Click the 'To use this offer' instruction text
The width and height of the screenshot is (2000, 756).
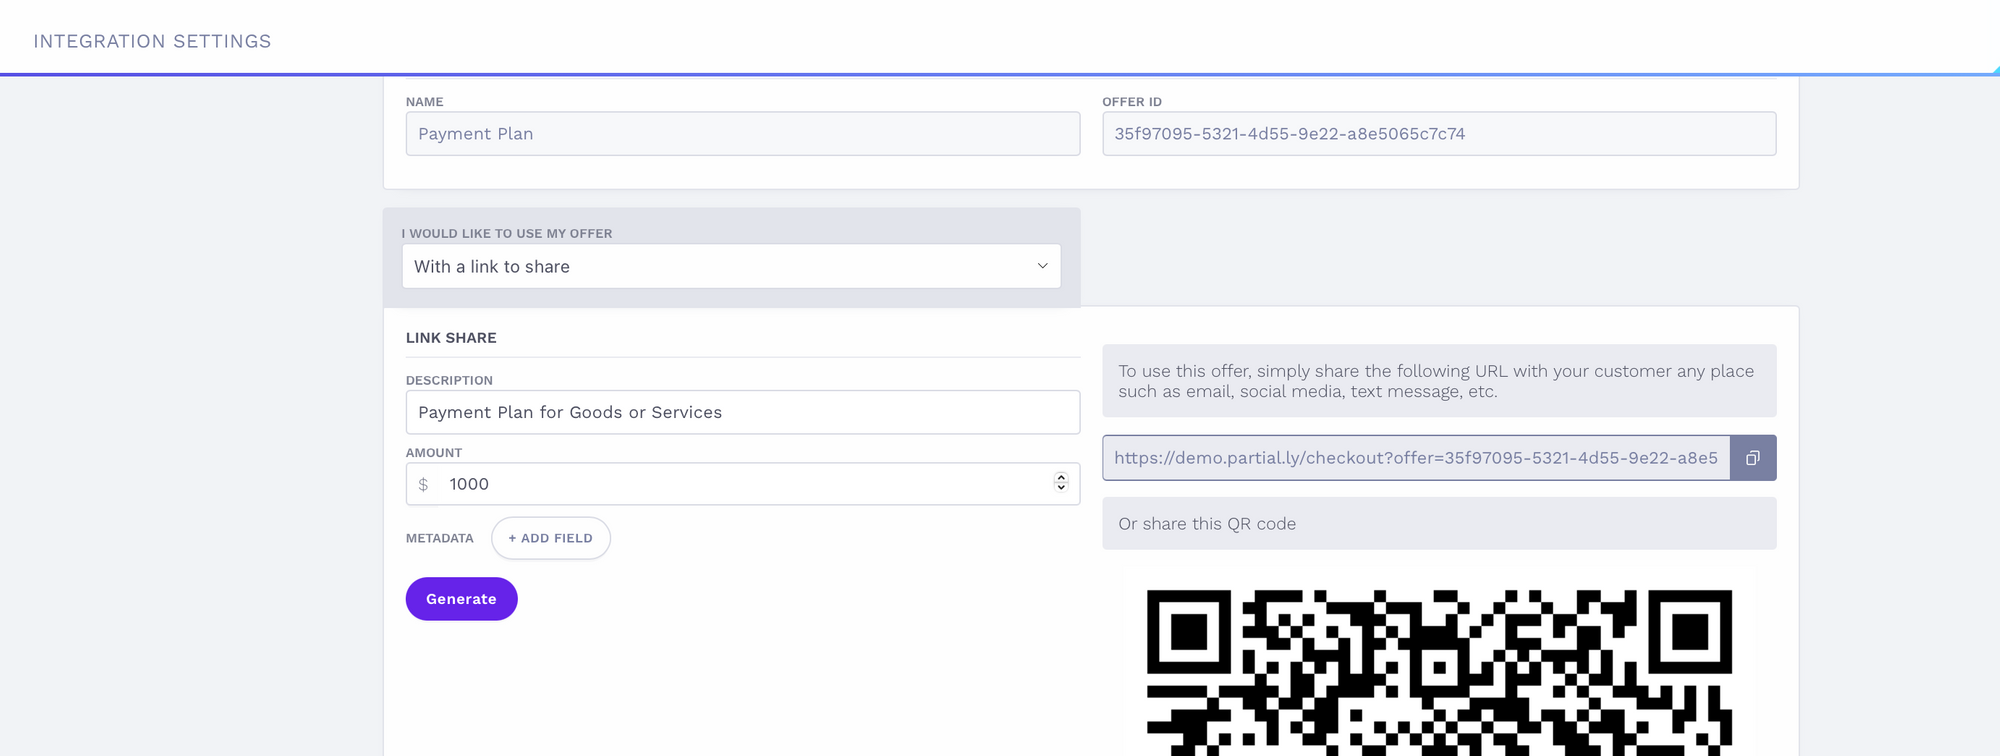click(x=1436, y=381)
